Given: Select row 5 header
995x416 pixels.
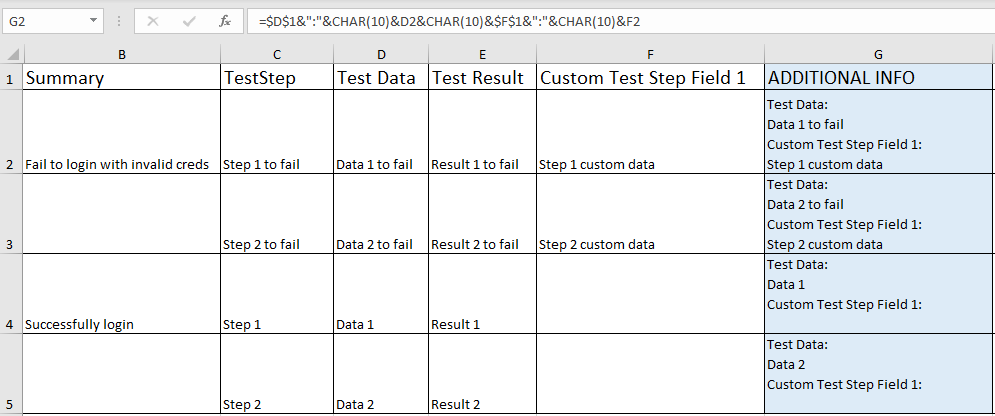Looking at the screenshot, I should pyautogui.click(x=11, y=404).
